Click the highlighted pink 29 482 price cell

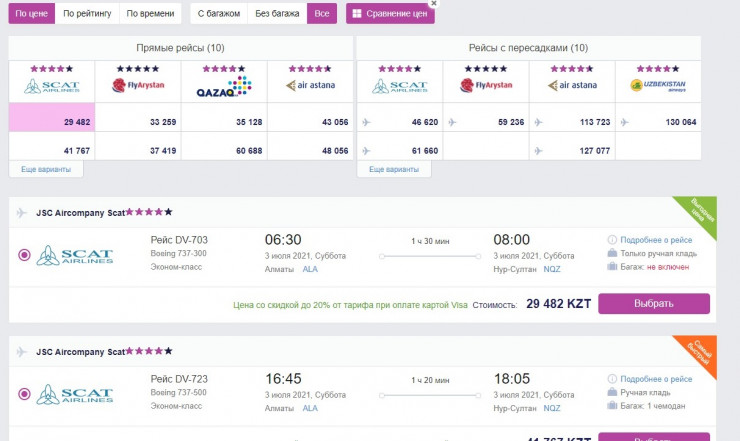[x=52, y=122]
